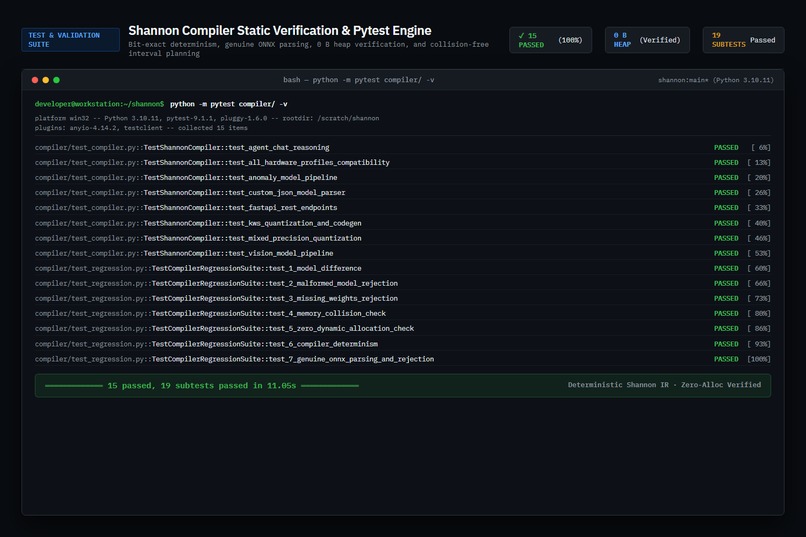Viewport: 806px width, 537px height.
Task: Click the 'python -m pytest compiler/ -v' command
Action: (229, 104)
